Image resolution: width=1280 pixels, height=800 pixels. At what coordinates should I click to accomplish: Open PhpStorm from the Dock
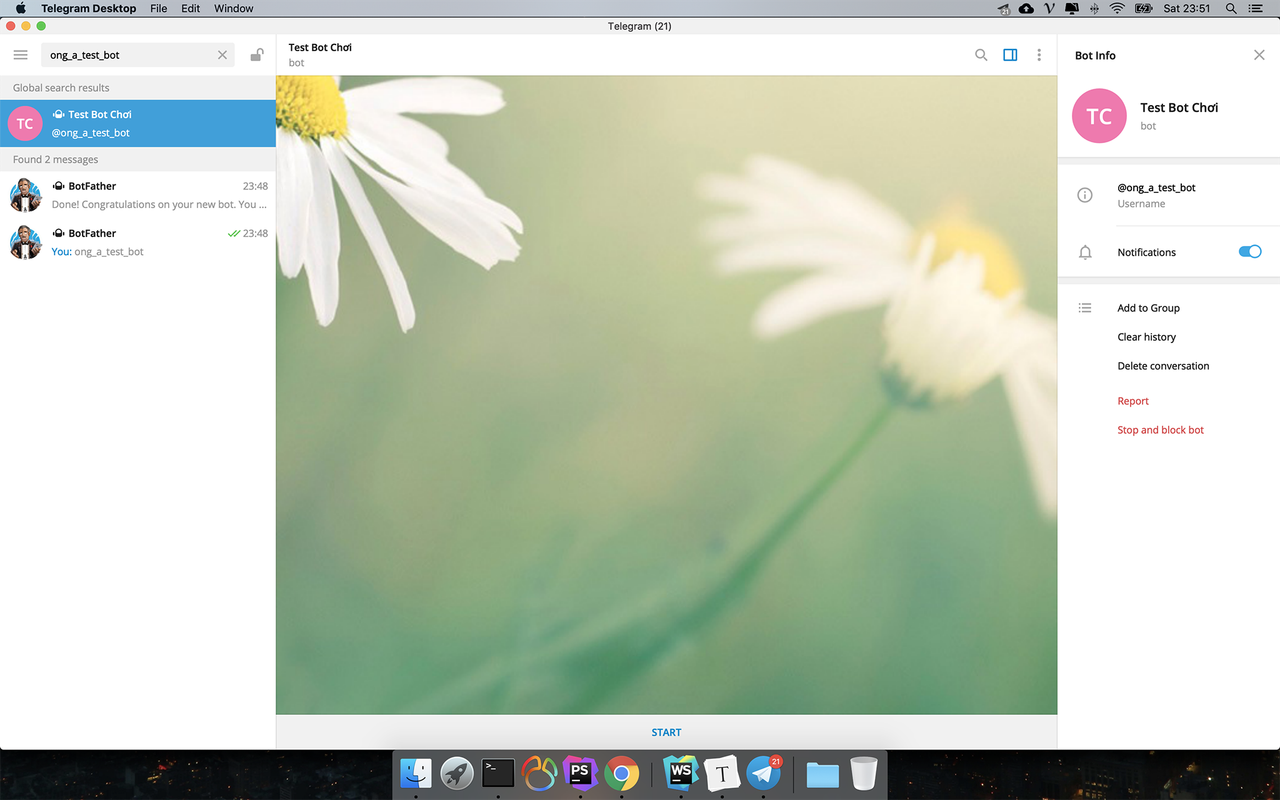[580, 773]
